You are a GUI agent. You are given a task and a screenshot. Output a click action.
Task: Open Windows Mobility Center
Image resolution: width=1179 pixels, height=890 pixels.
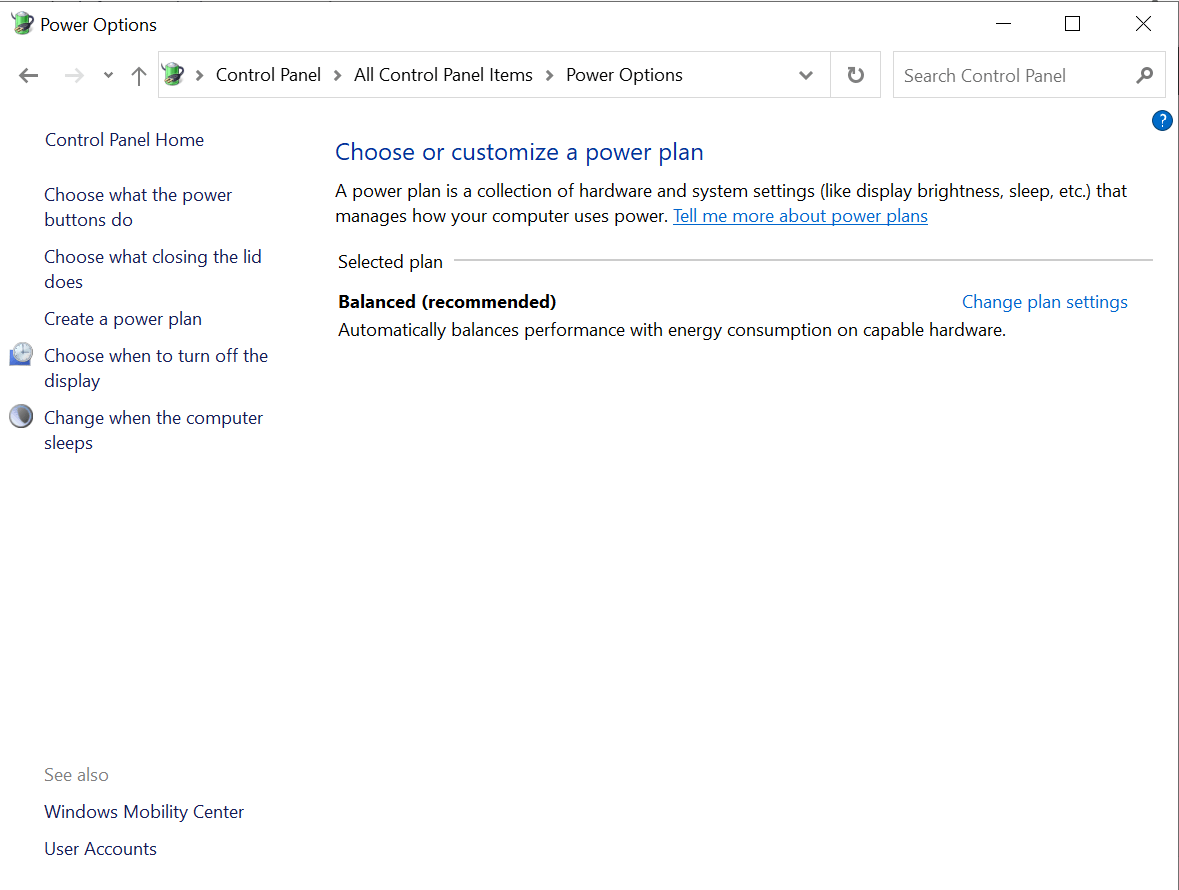(x=144, y=812)
